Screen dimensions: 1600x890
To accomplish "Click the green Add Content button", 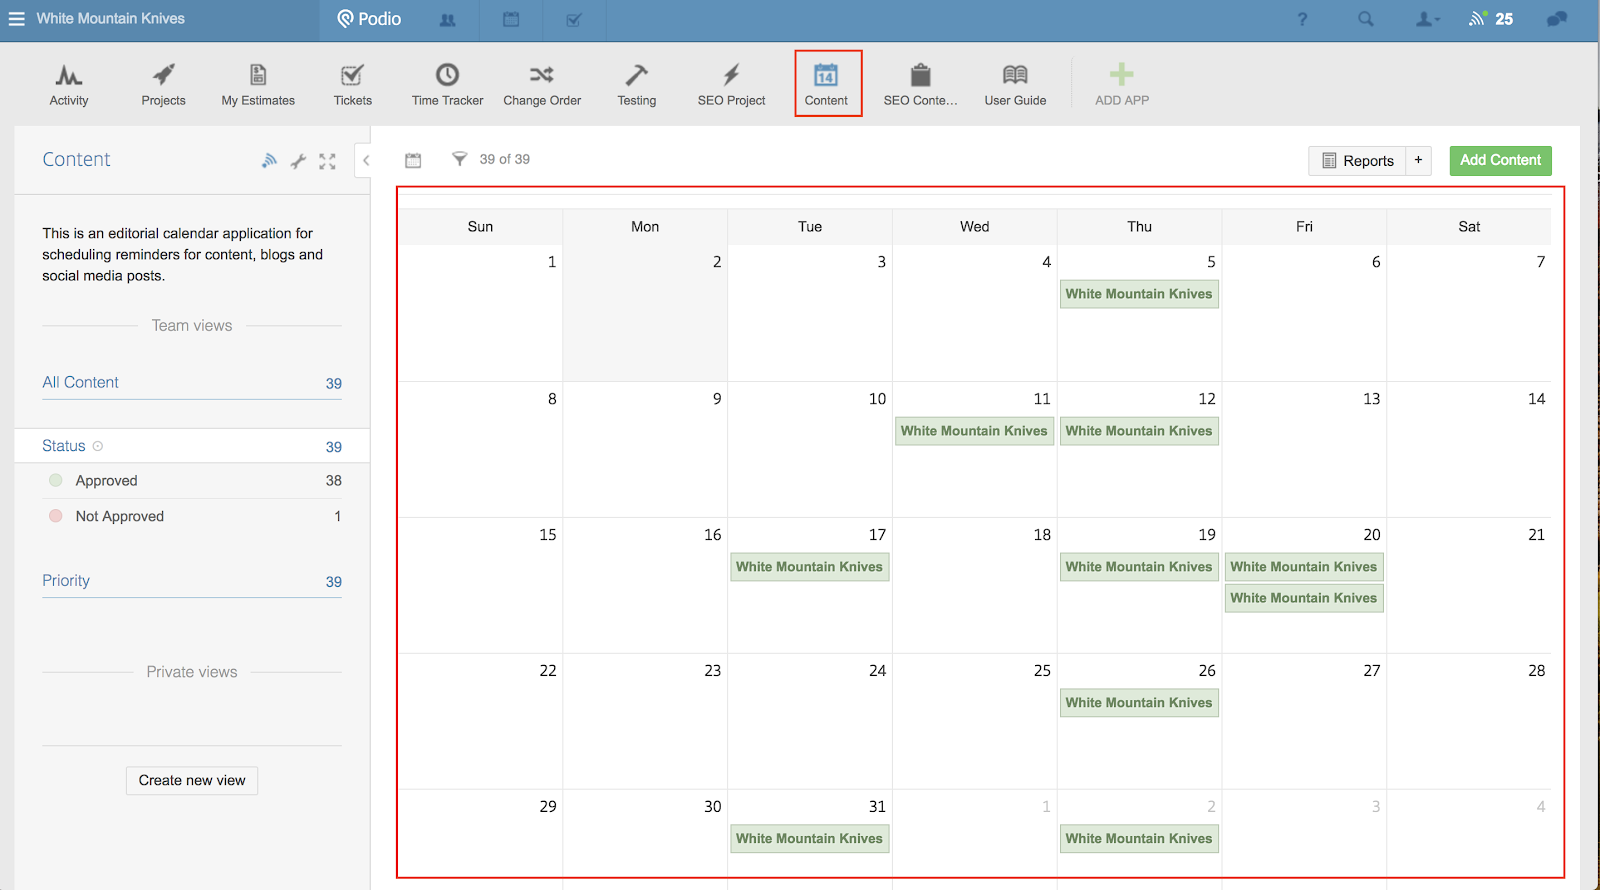I will coord(1500,160).
